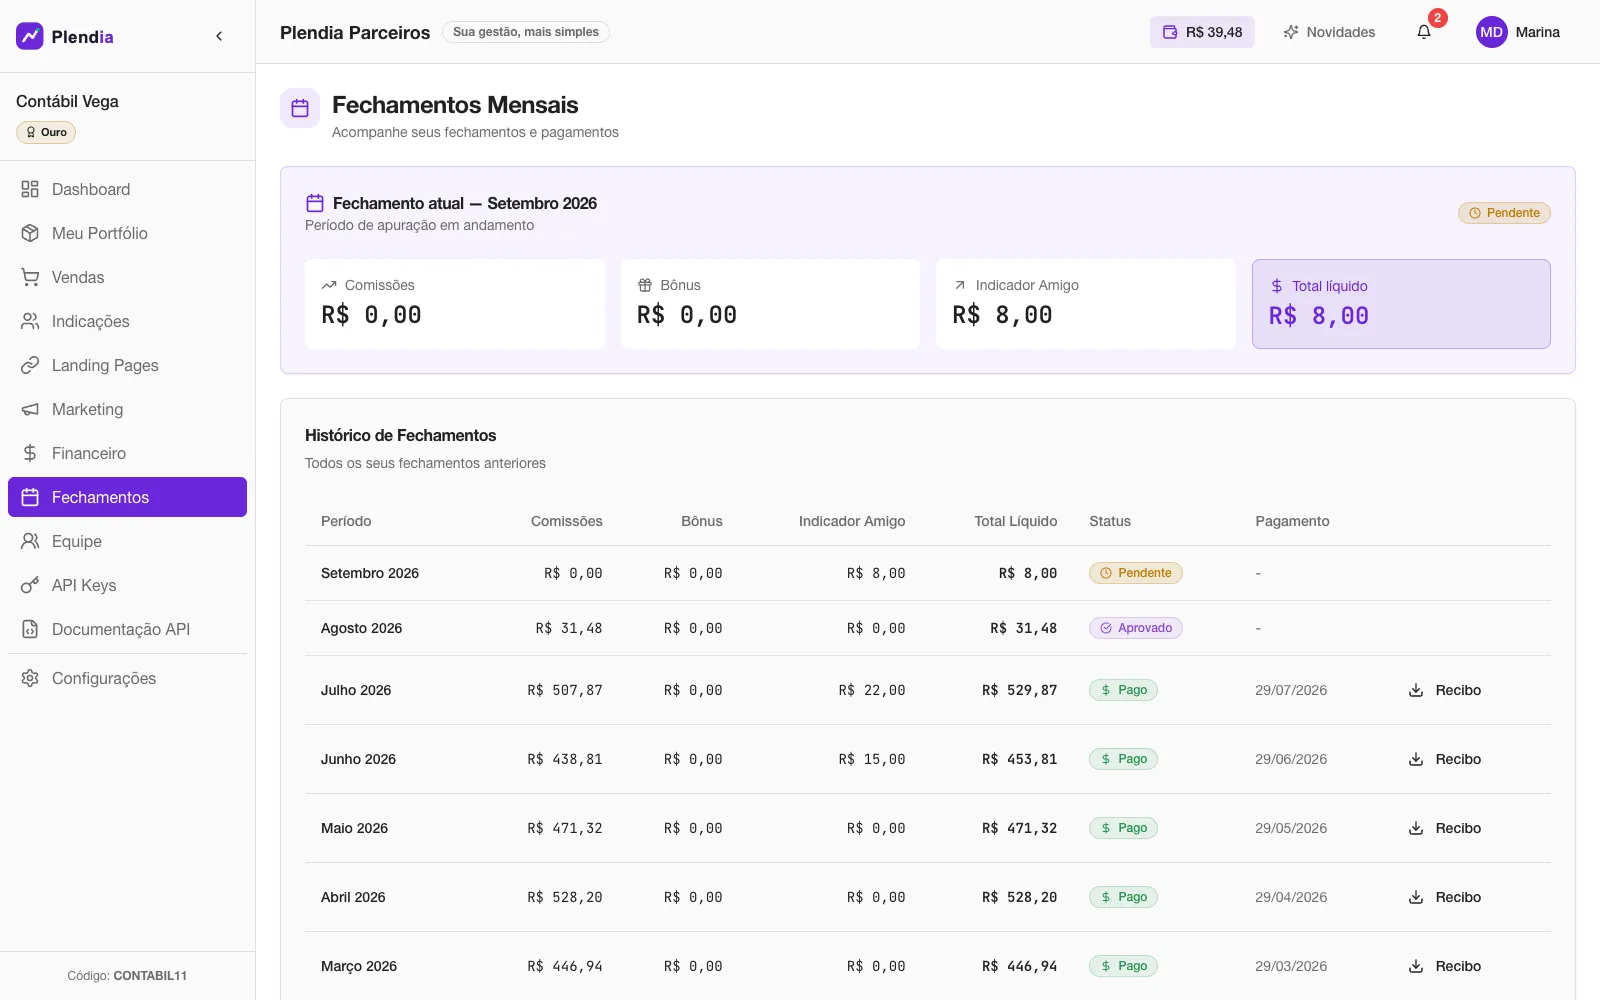Open Novidades sparkle button
Viewport: 1600px width, 1000px height.
[1329, 32]
